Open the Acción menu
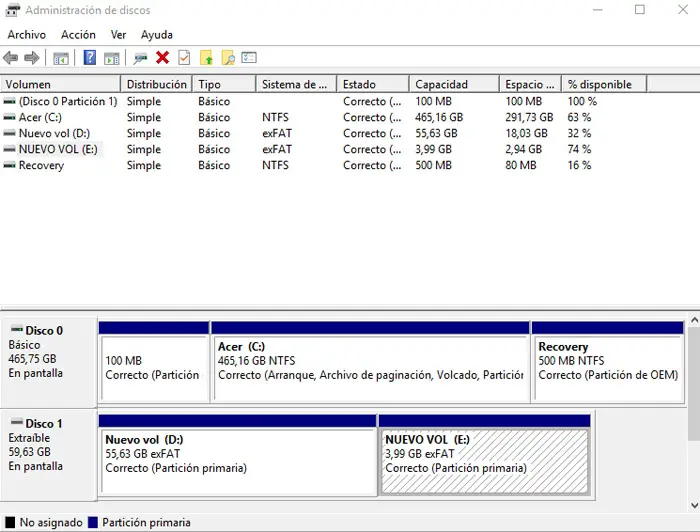This screenshot has height=532, width=700. [78, 34]
